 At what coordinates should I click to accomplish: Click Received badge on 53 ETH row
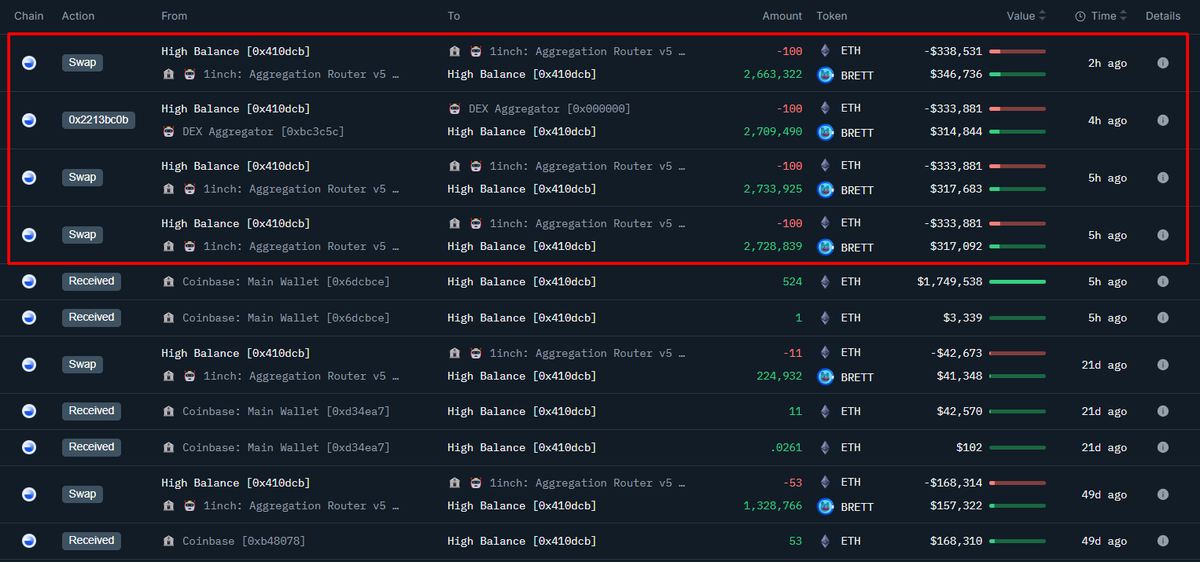(92, 540)
